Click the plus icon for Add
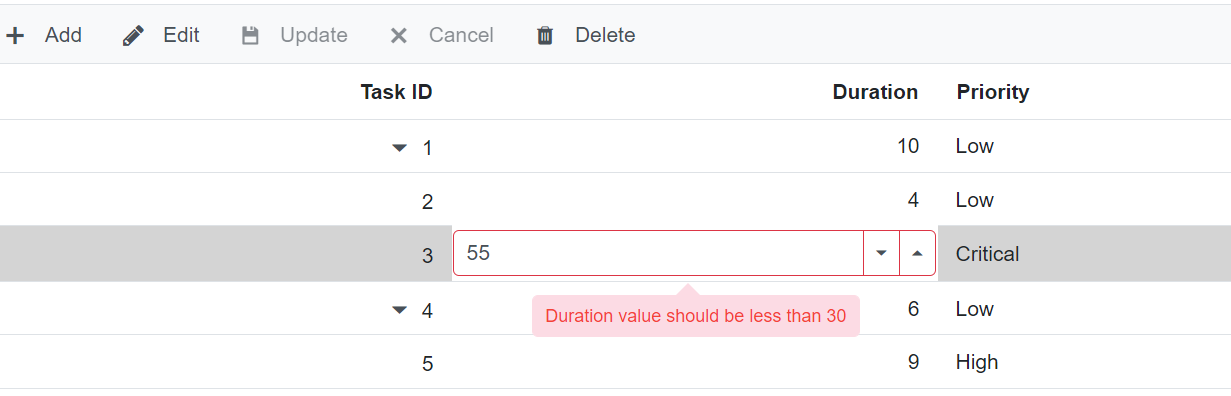1231x396 pixels. click(x=15, y=36)
